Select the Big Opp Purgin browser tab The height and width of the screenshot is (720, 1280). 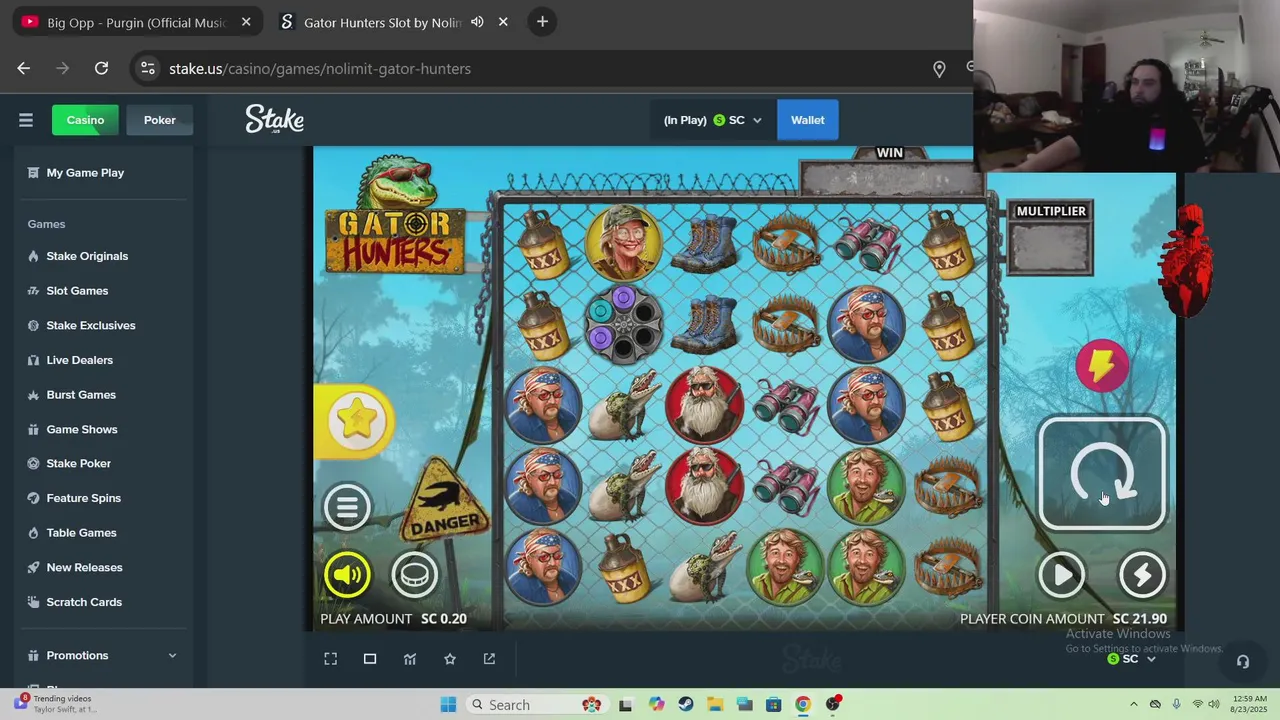(x=137, y=22)
